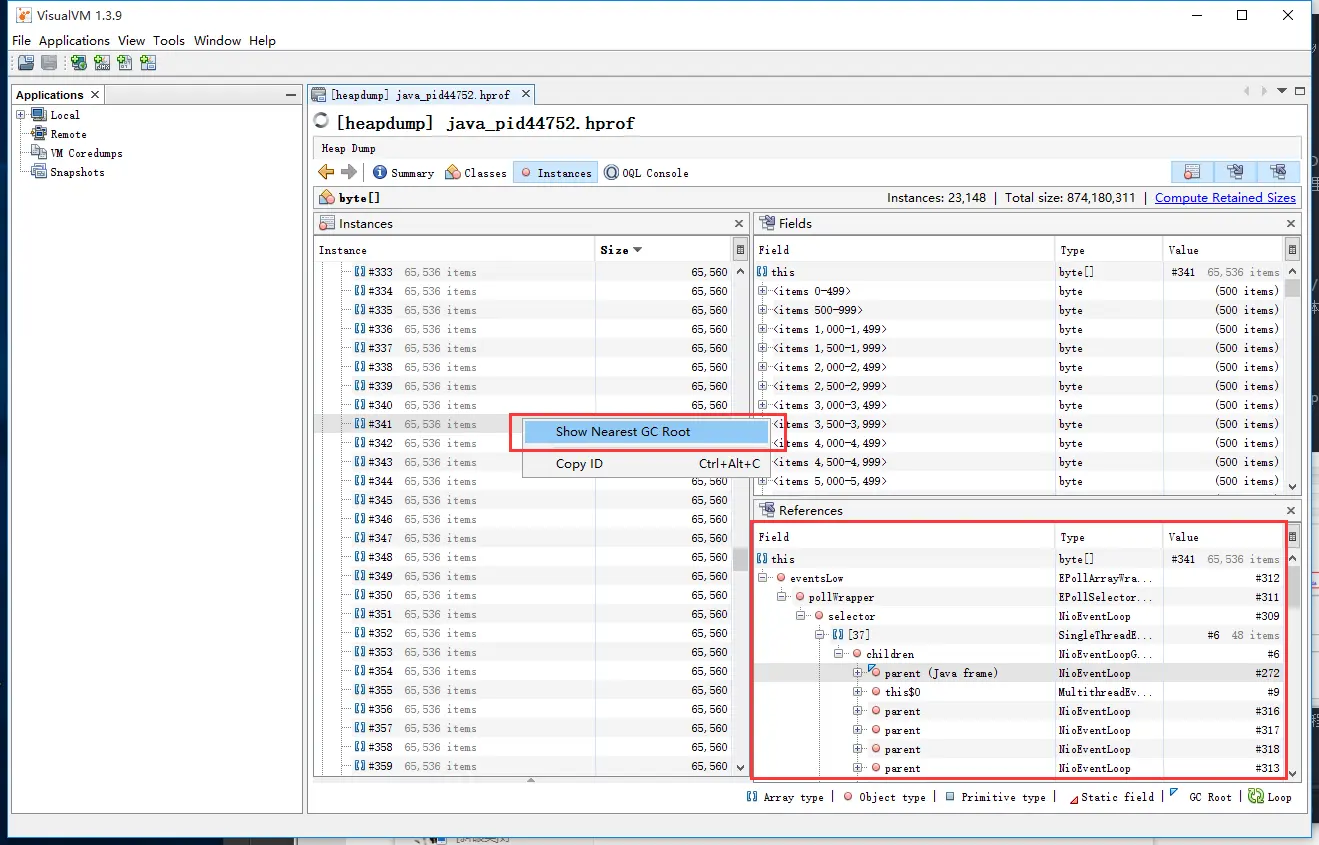1319x845 pixels.
Task: Click the Instances table vertical scrollbar thumb
Action: [740, 558]
